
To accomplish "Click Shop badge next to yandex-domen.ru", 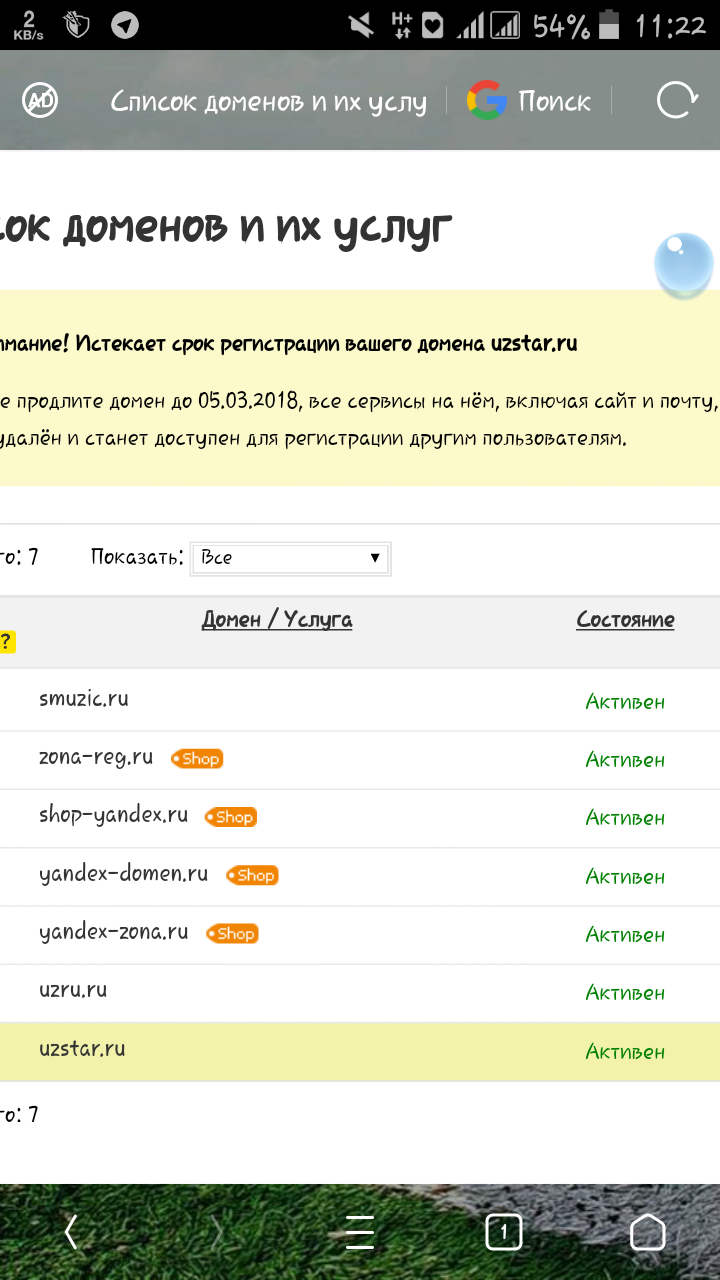I will coord(252,875).
